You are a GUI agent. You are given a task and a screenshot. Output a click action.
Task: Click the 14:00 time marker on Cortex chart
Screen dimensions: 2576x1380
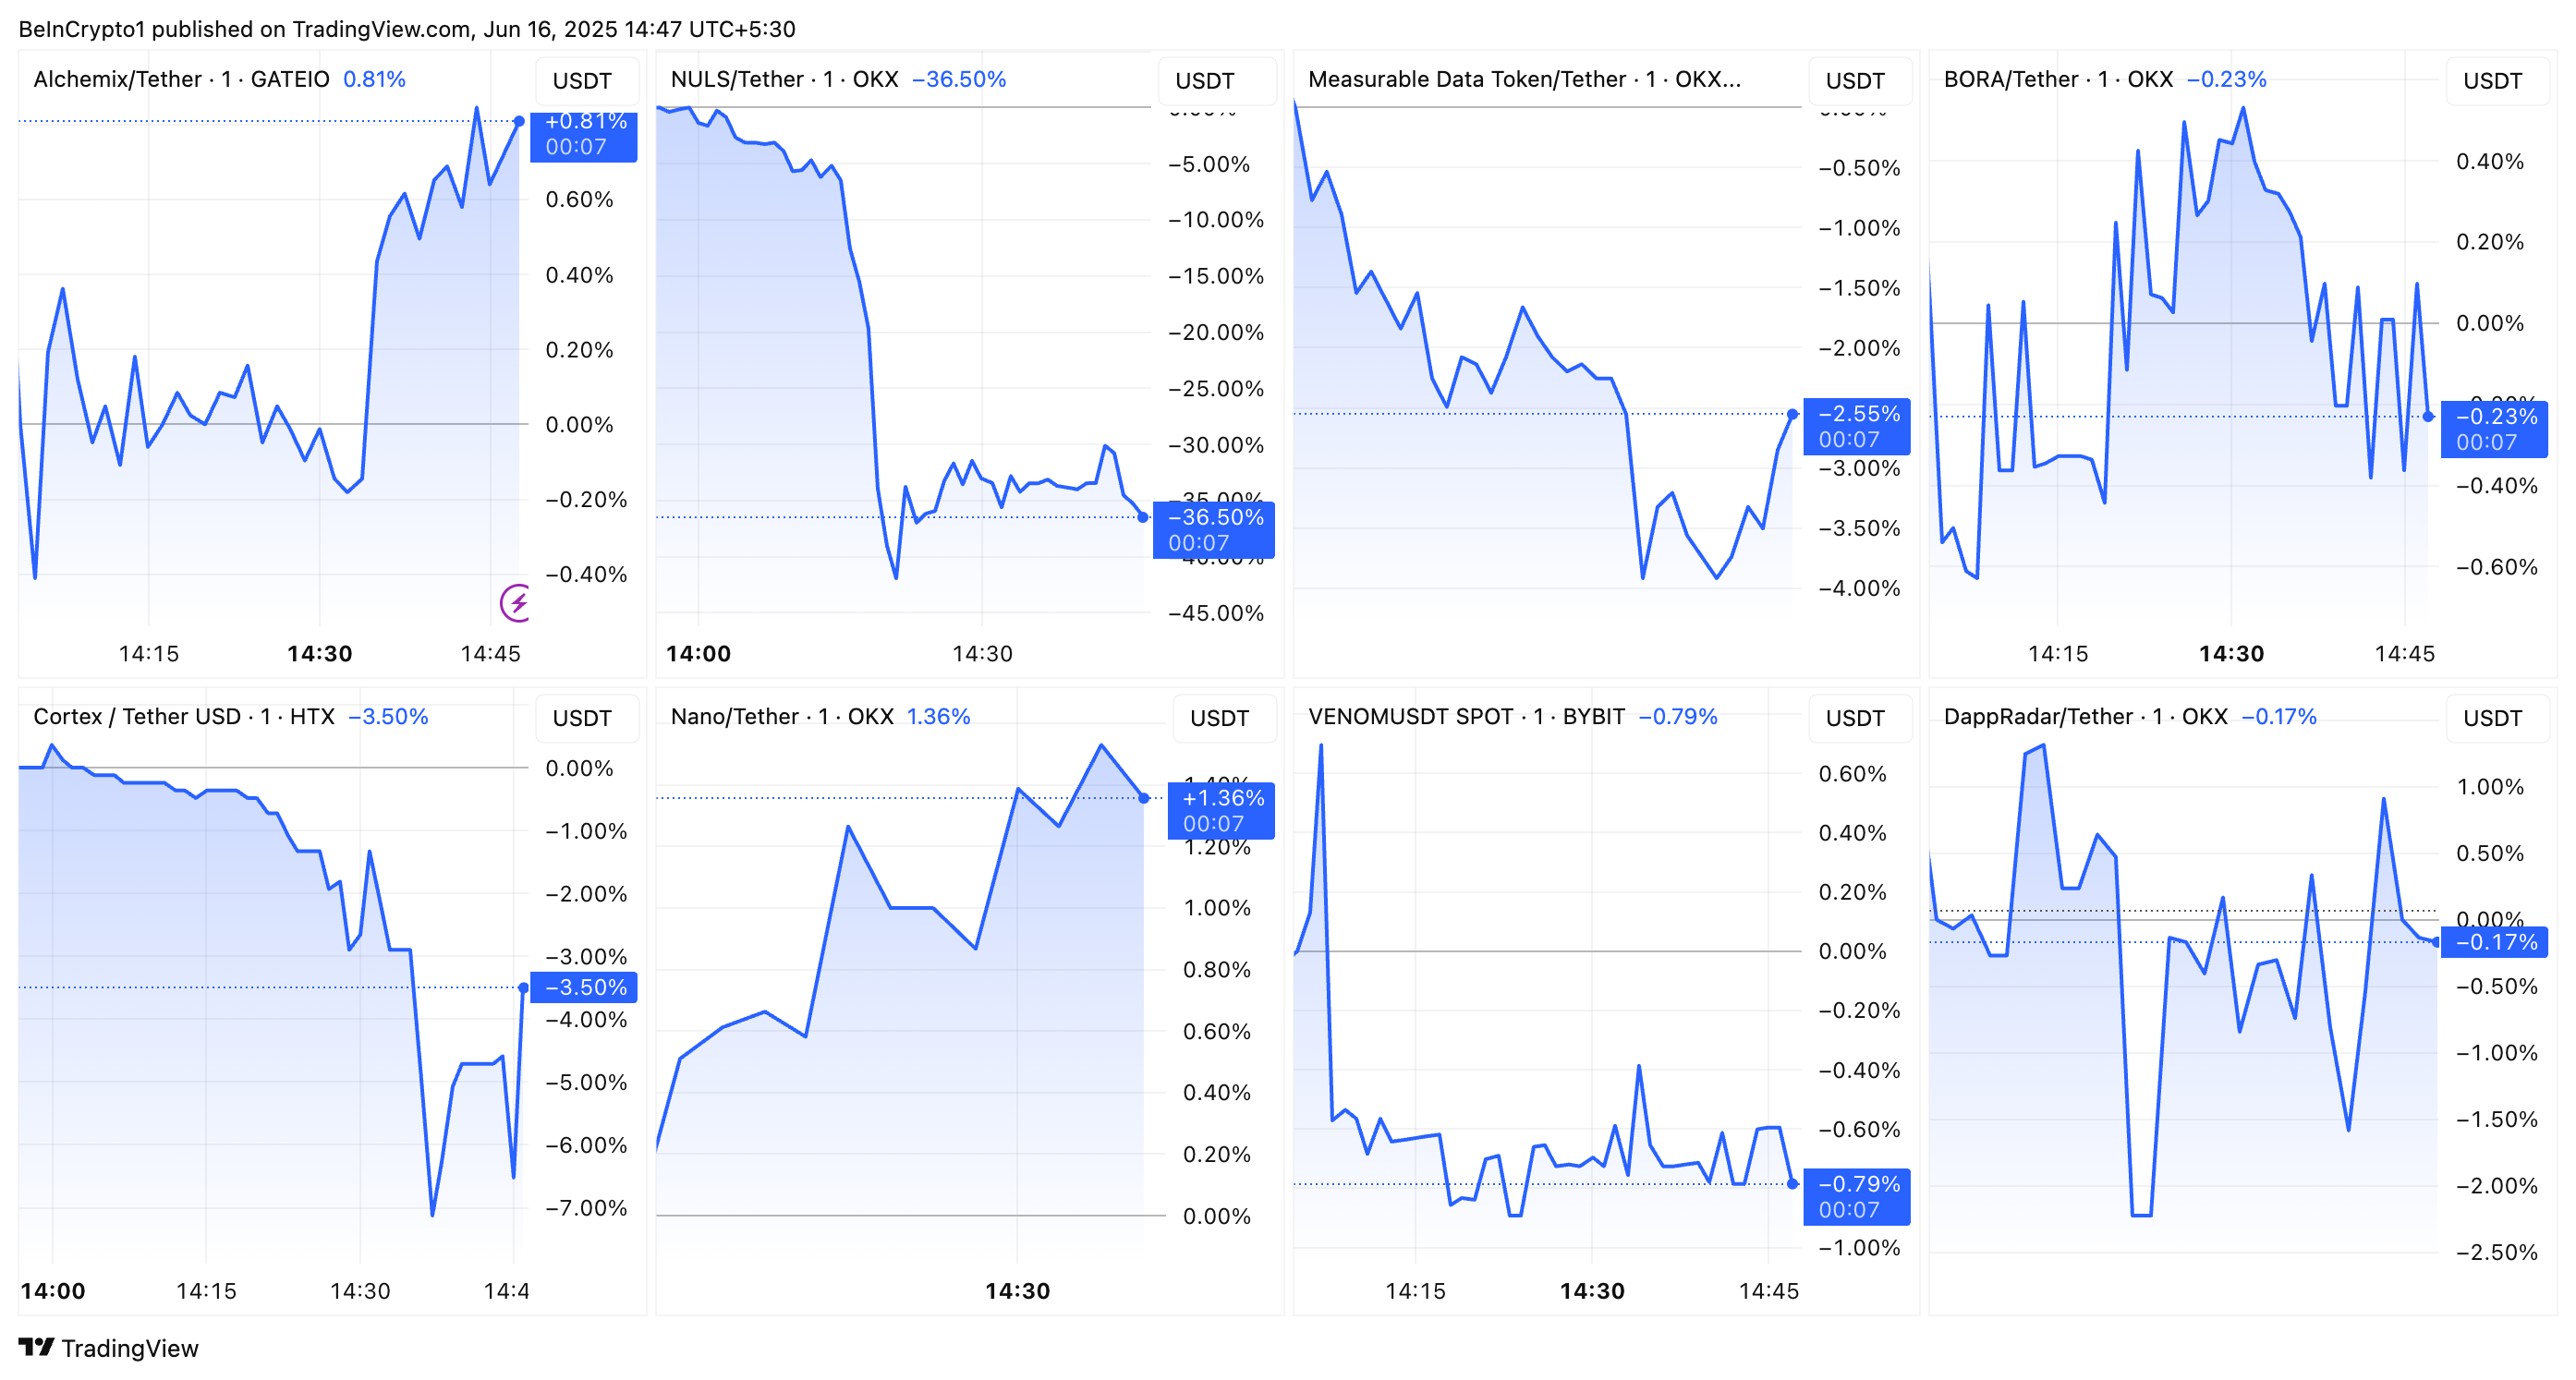click(53, 1290)
